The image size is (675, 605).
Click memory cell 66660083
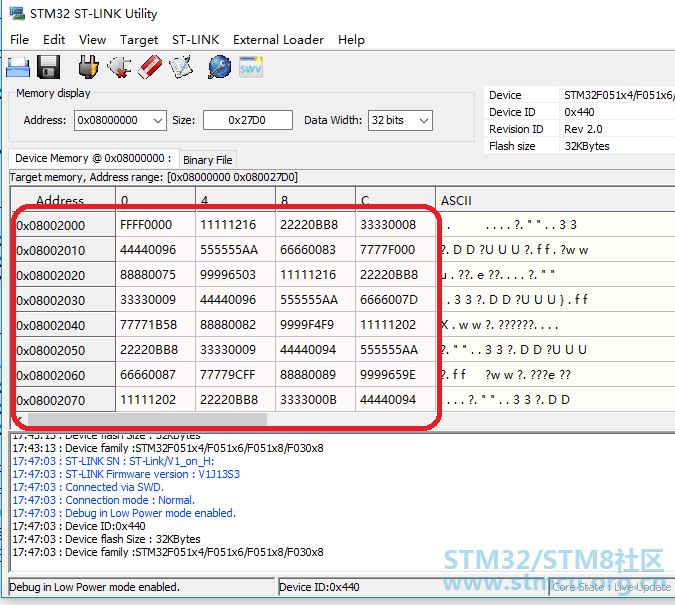click(x=316, y=250)
